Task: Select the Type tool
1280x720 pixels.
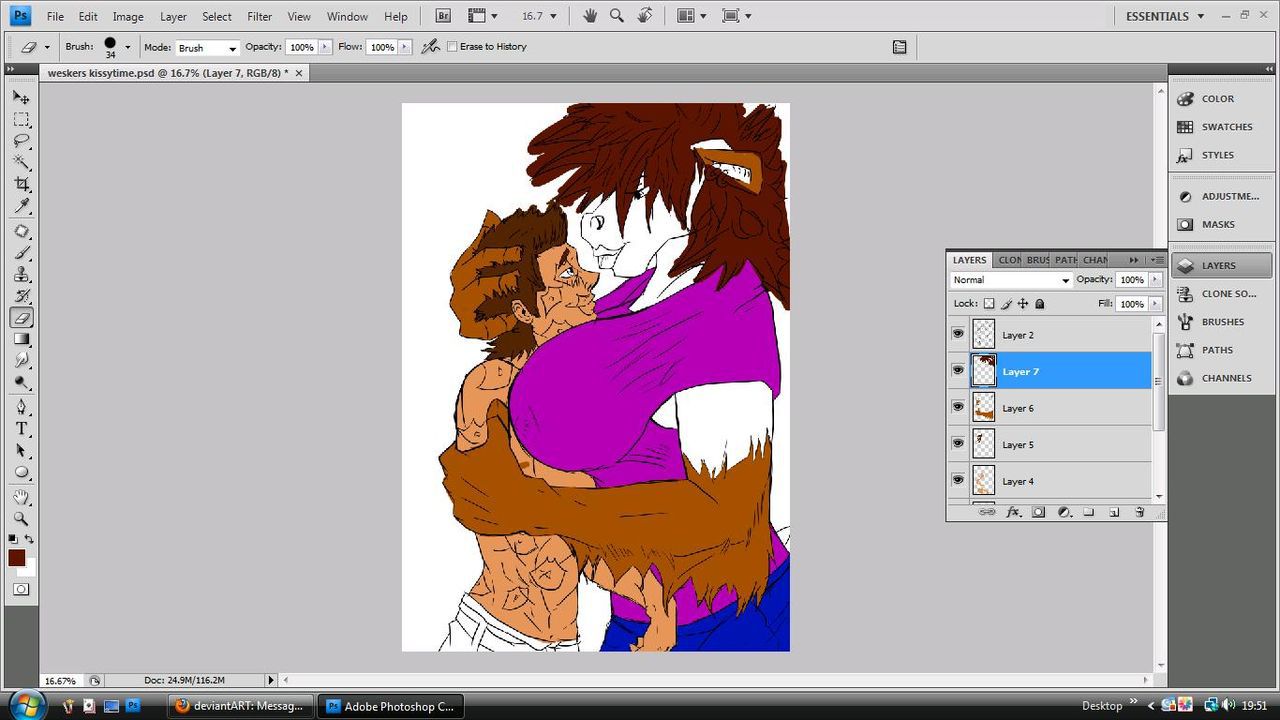Action: pyautogui.click(x=21, y=429)
